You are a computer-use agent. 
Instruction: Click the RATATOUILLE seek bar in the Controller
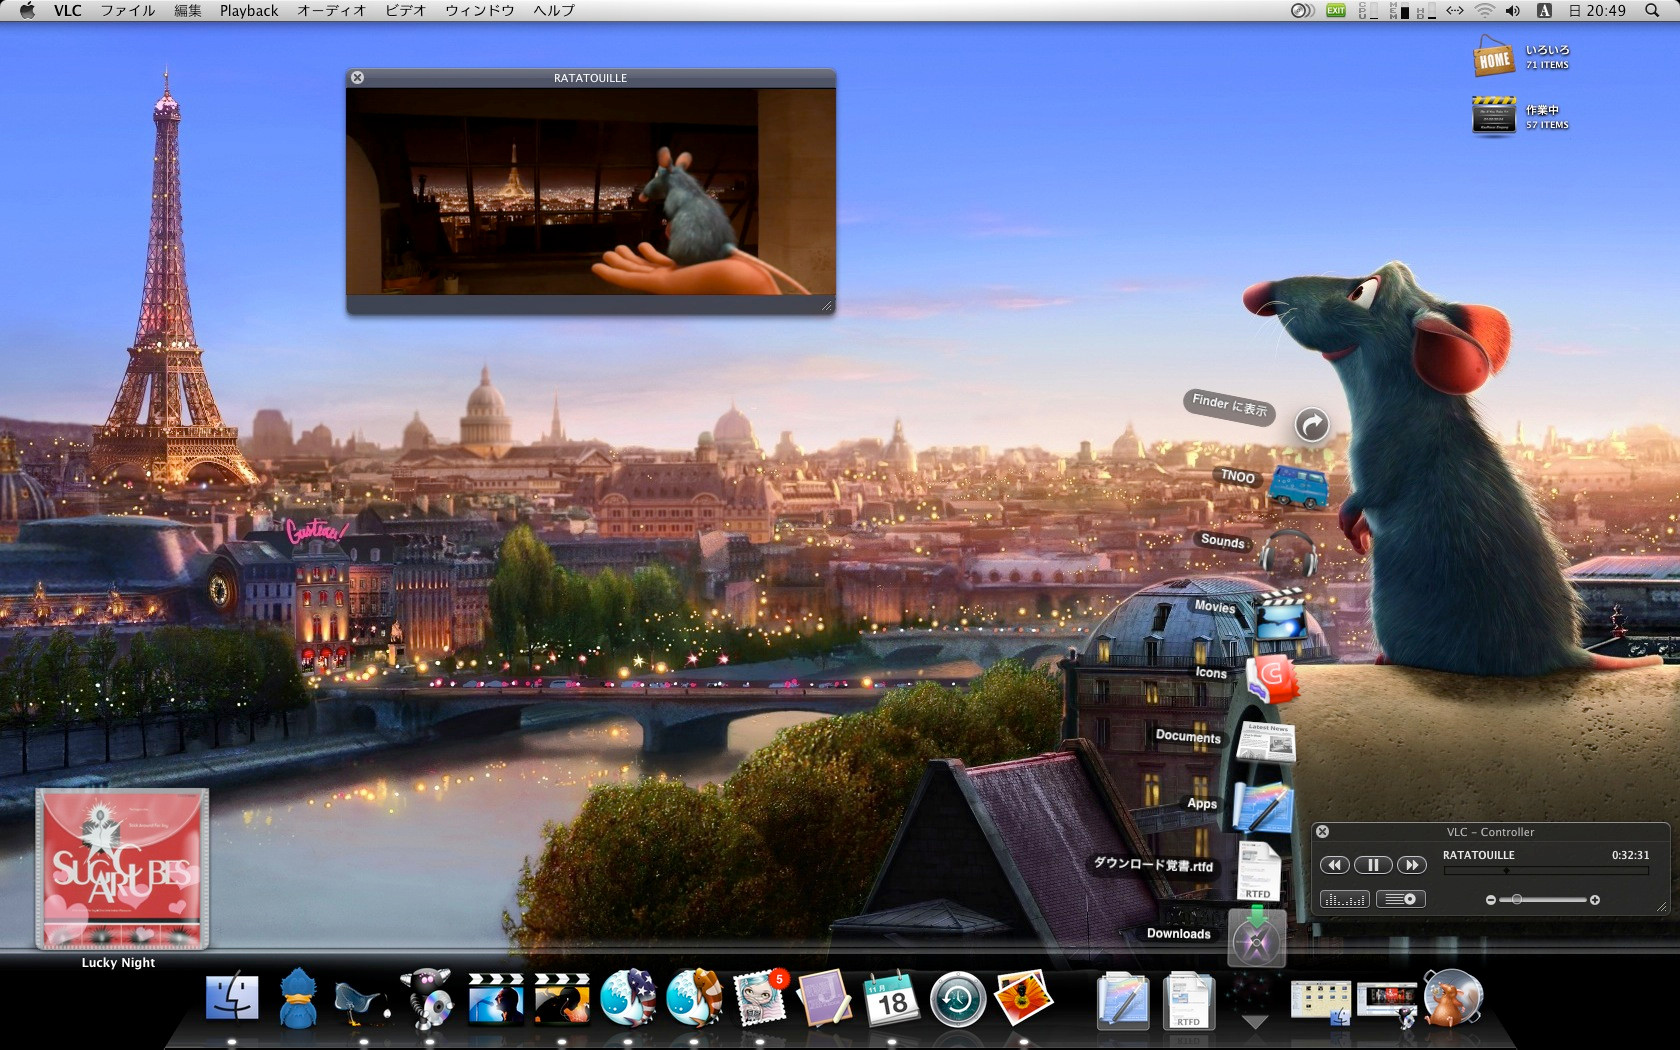[1546, 871]
